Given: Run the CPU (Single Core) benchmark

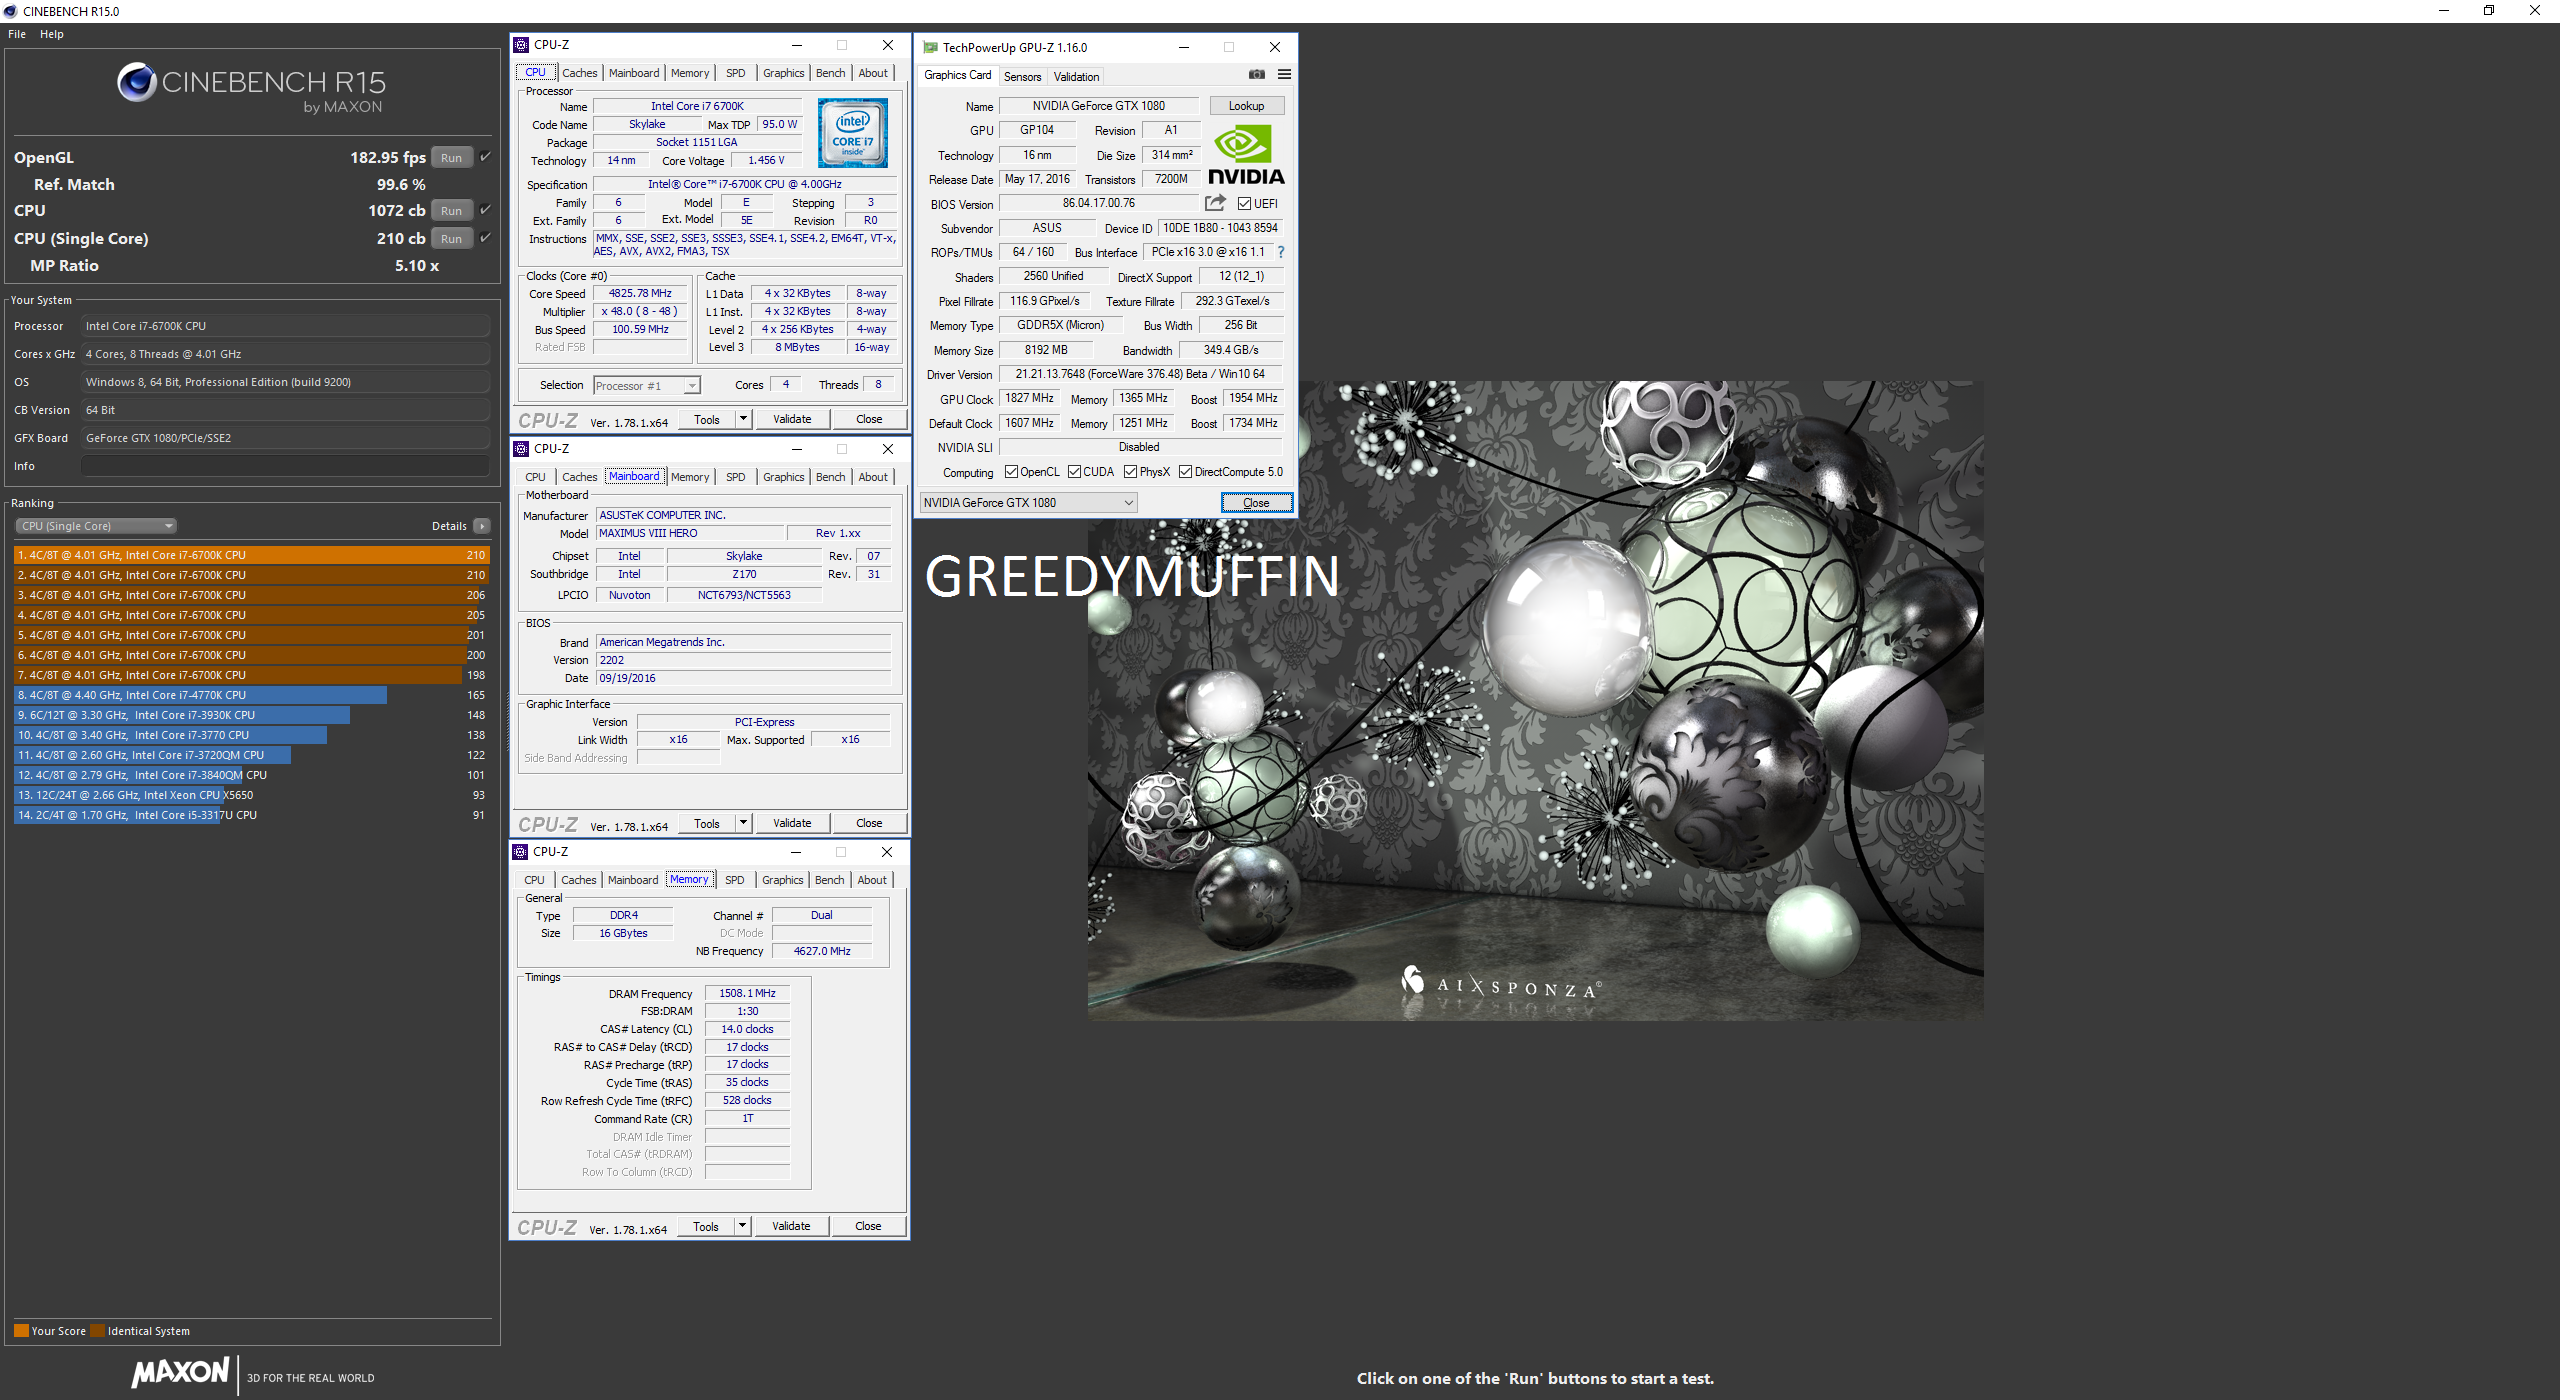Looking at the screenshot, I should coord(452,238).
